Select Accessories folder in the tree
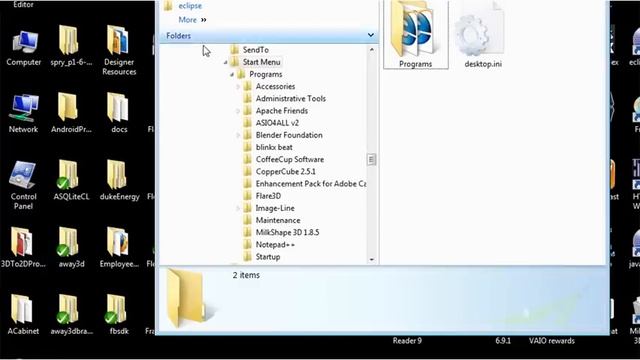Image resolution: width=640 pixels, height=360 pixels. tap(275, 87)
